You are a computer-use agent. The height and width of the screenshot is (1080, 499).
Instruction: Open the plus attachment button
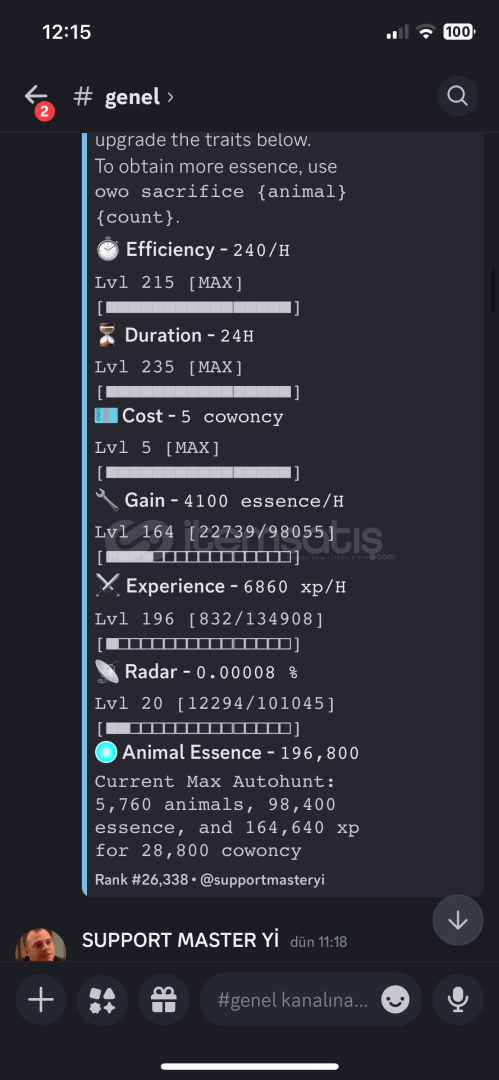click(x=41, y=999)
